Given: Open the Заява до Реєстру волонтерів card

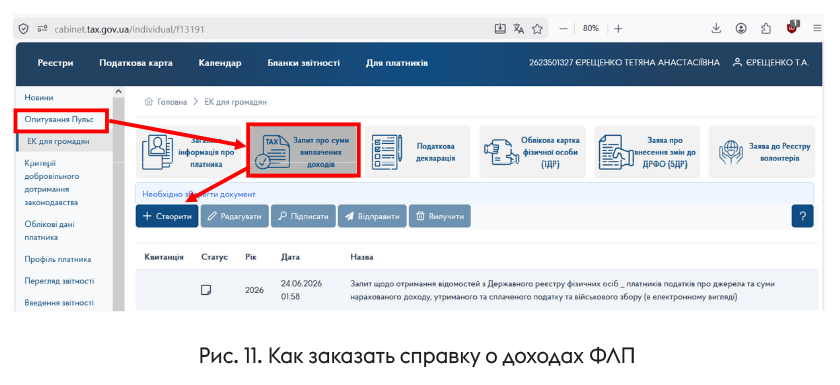Looking at the screenshot, I should point(762,152).
